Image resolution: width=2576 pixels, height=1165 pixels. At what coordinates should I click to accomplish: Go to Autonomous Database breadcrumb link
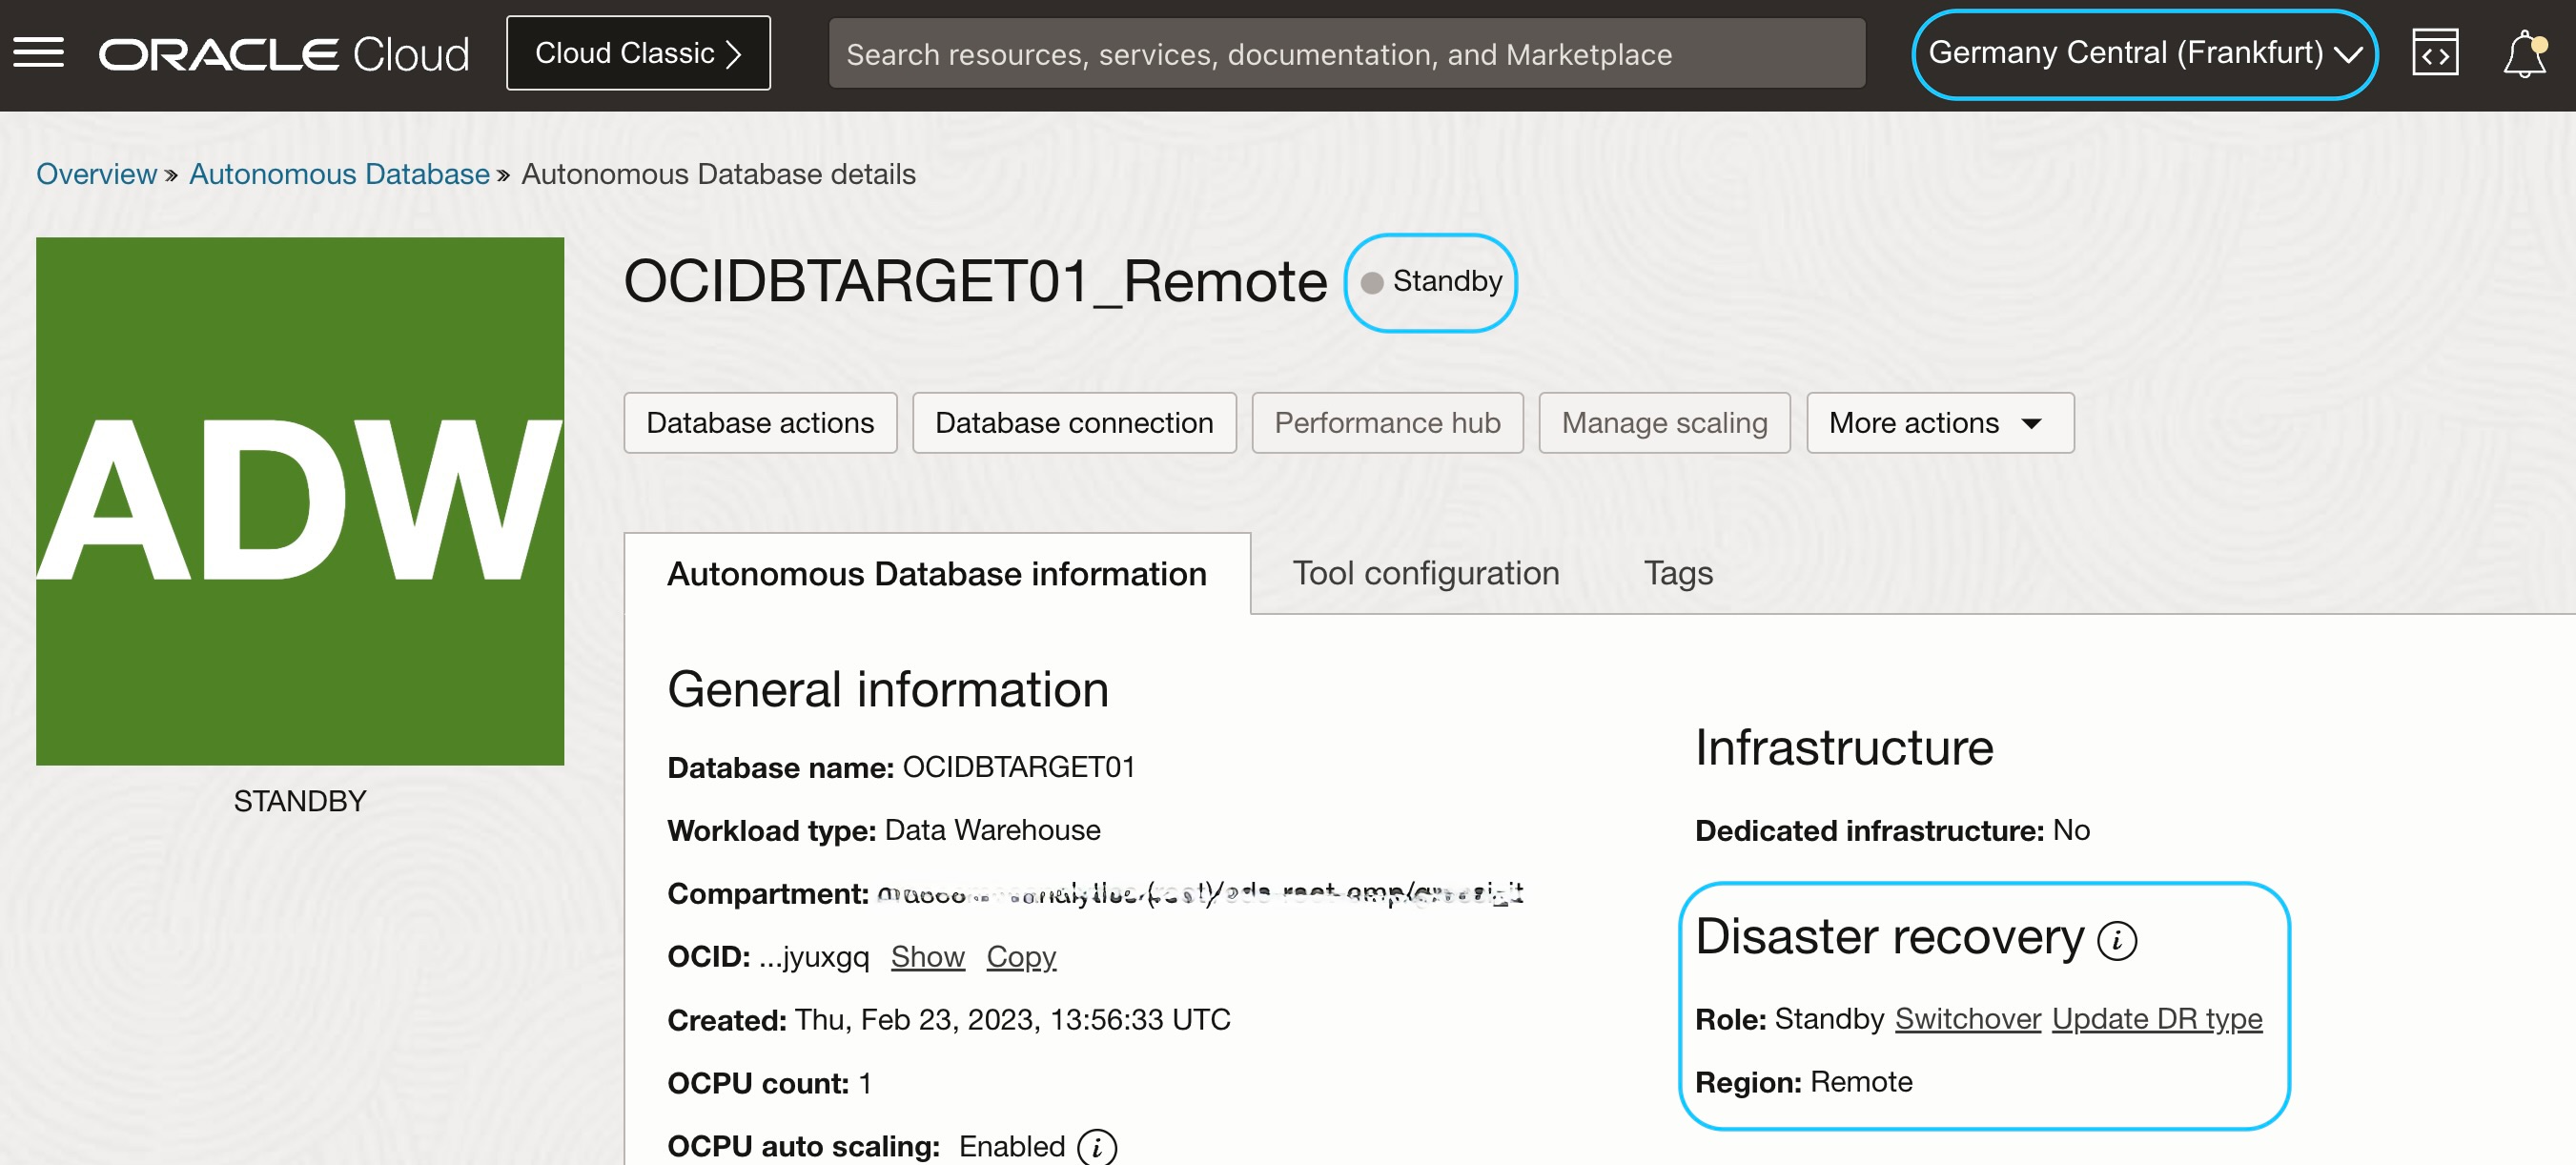[339, 174]
